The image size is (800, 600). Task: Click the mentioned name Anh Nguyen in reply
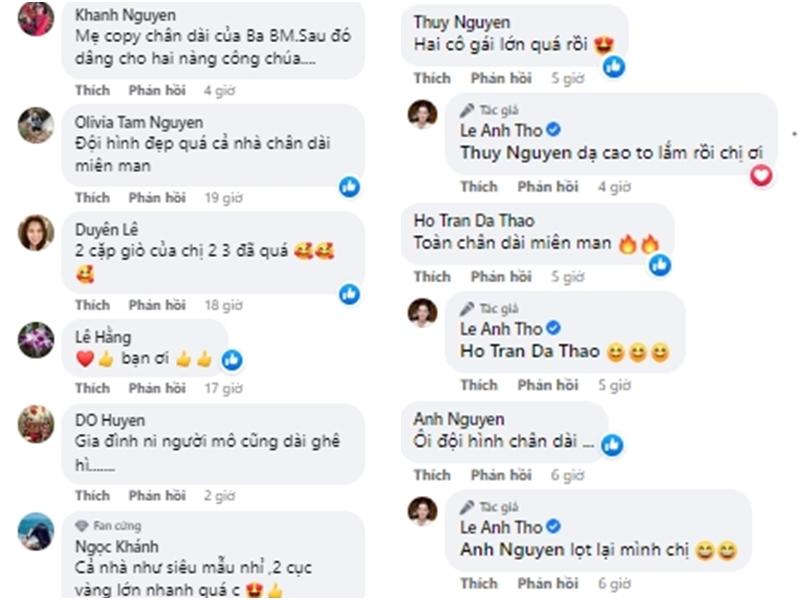tap(508, 549)
